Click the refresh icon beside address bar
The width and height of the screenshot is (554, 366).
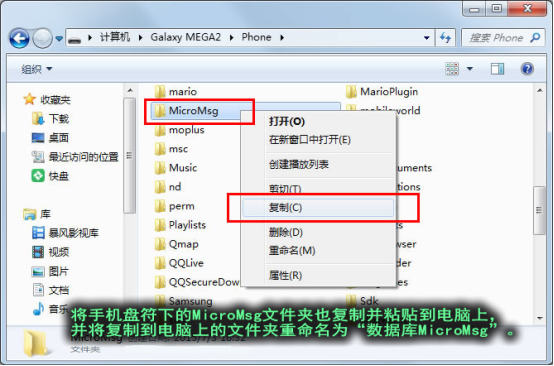pyautogui.click(x=446, y=37)
